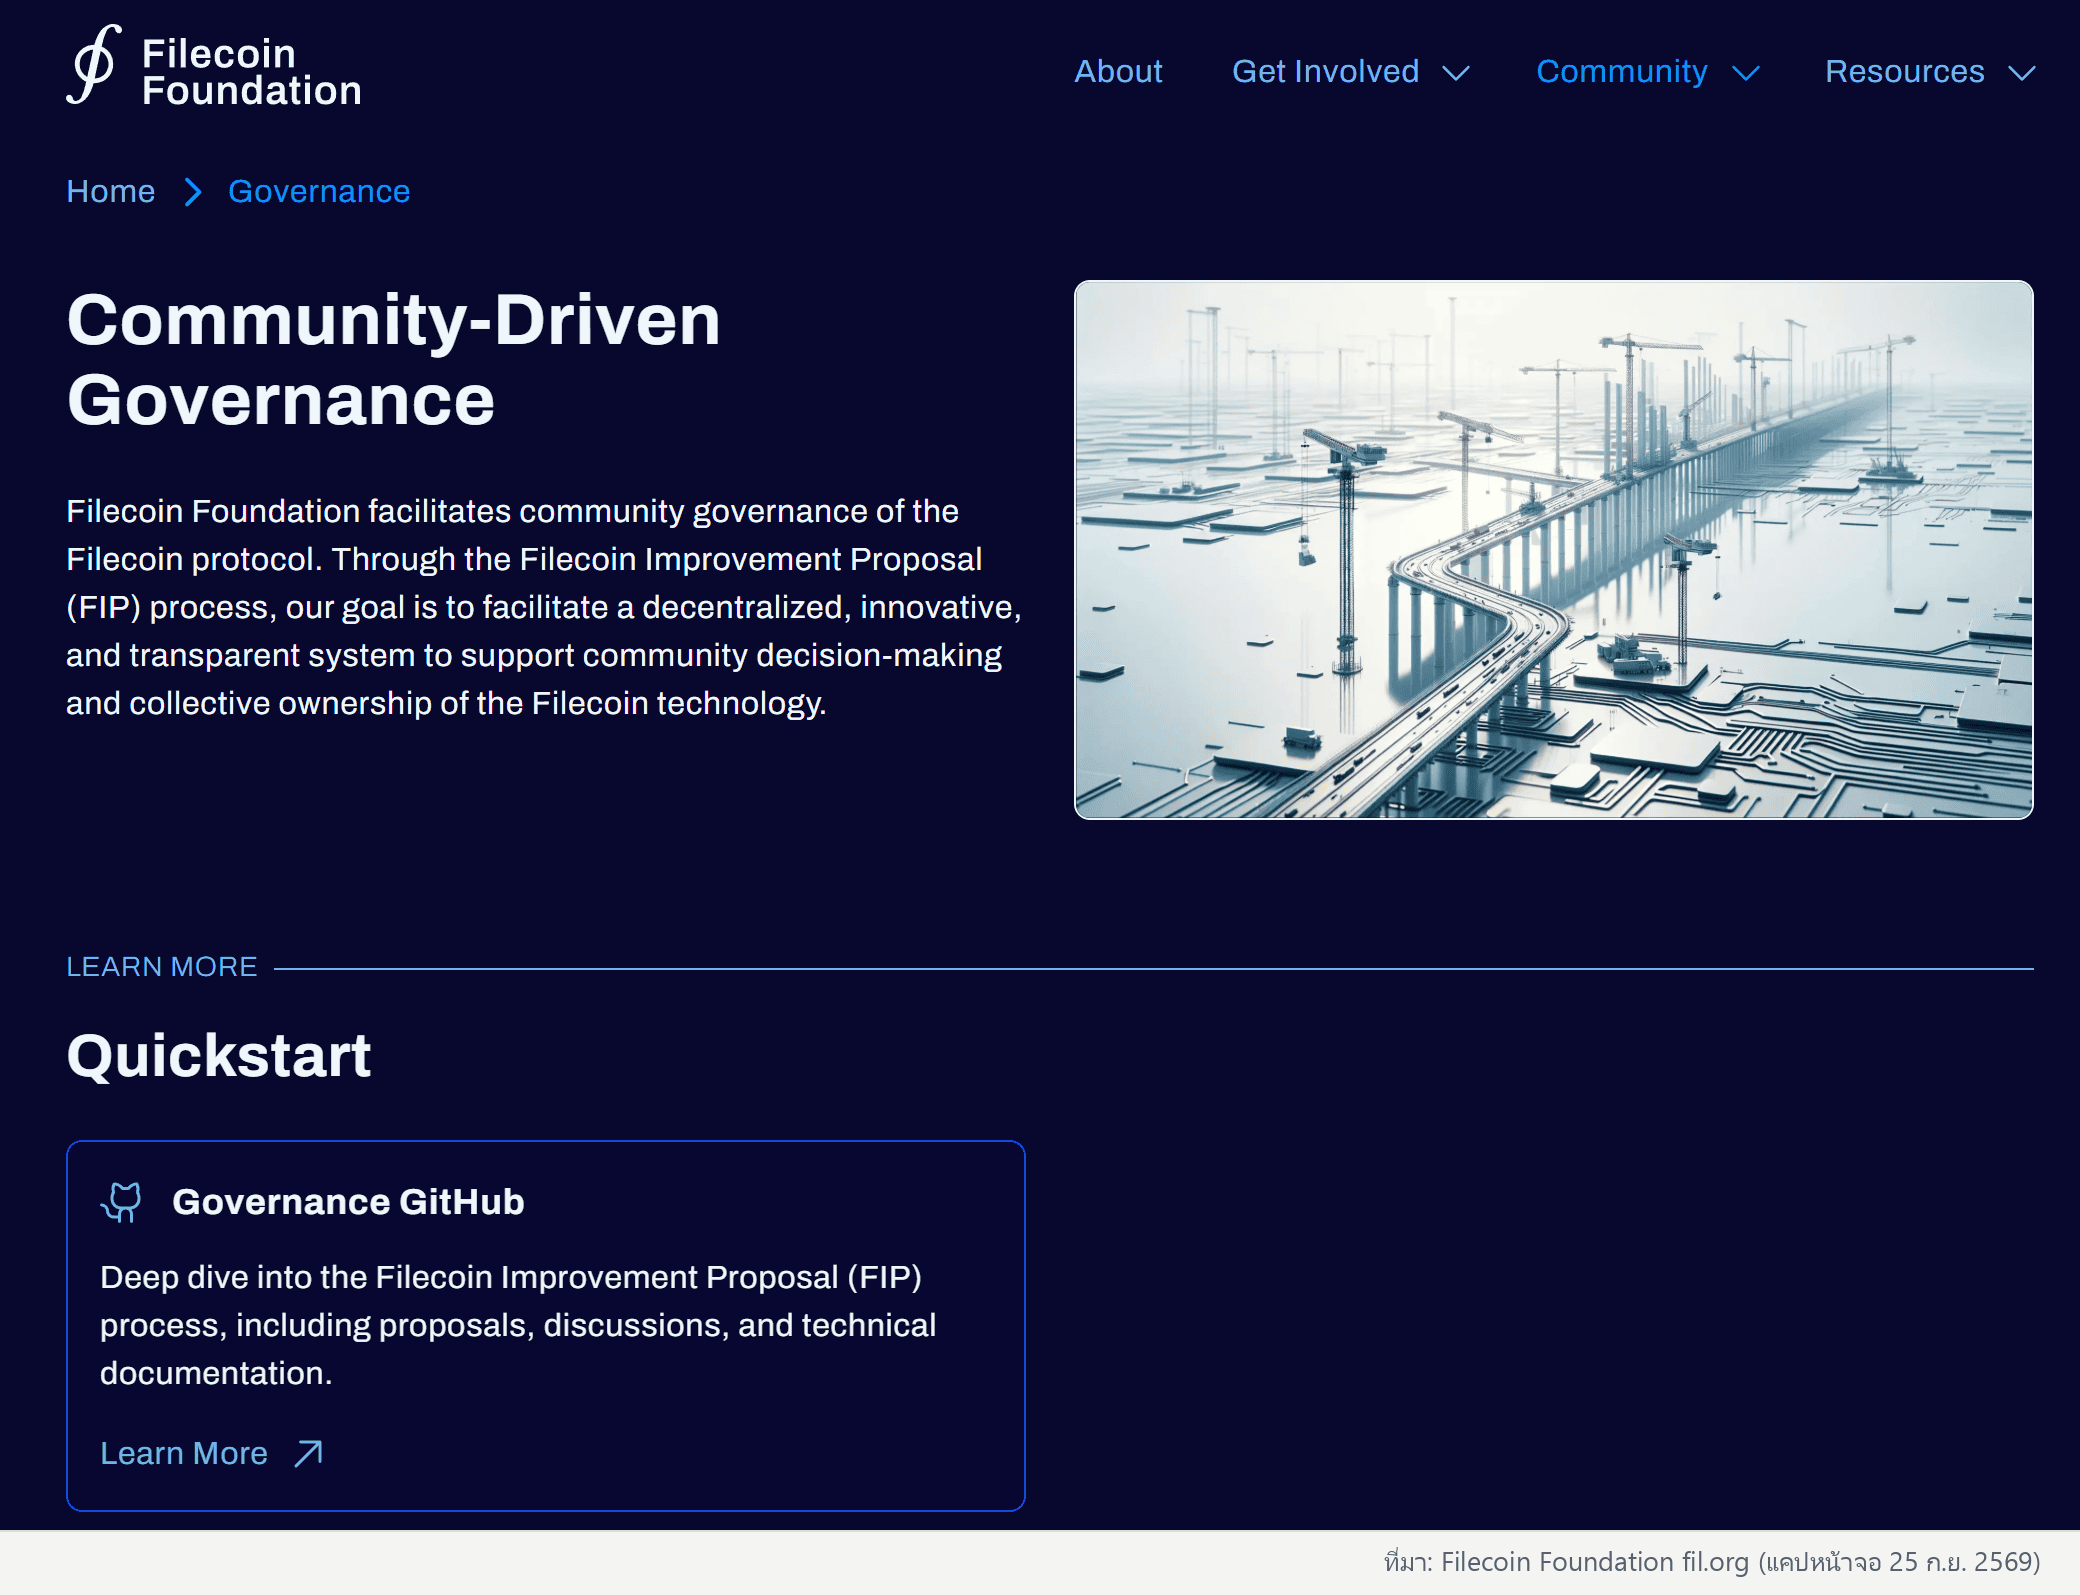Open the GitHub cat icon in Governance card
The width and height of the screenshot is (2080, 1595).
pyautogui.click(x=121, y=1202)
